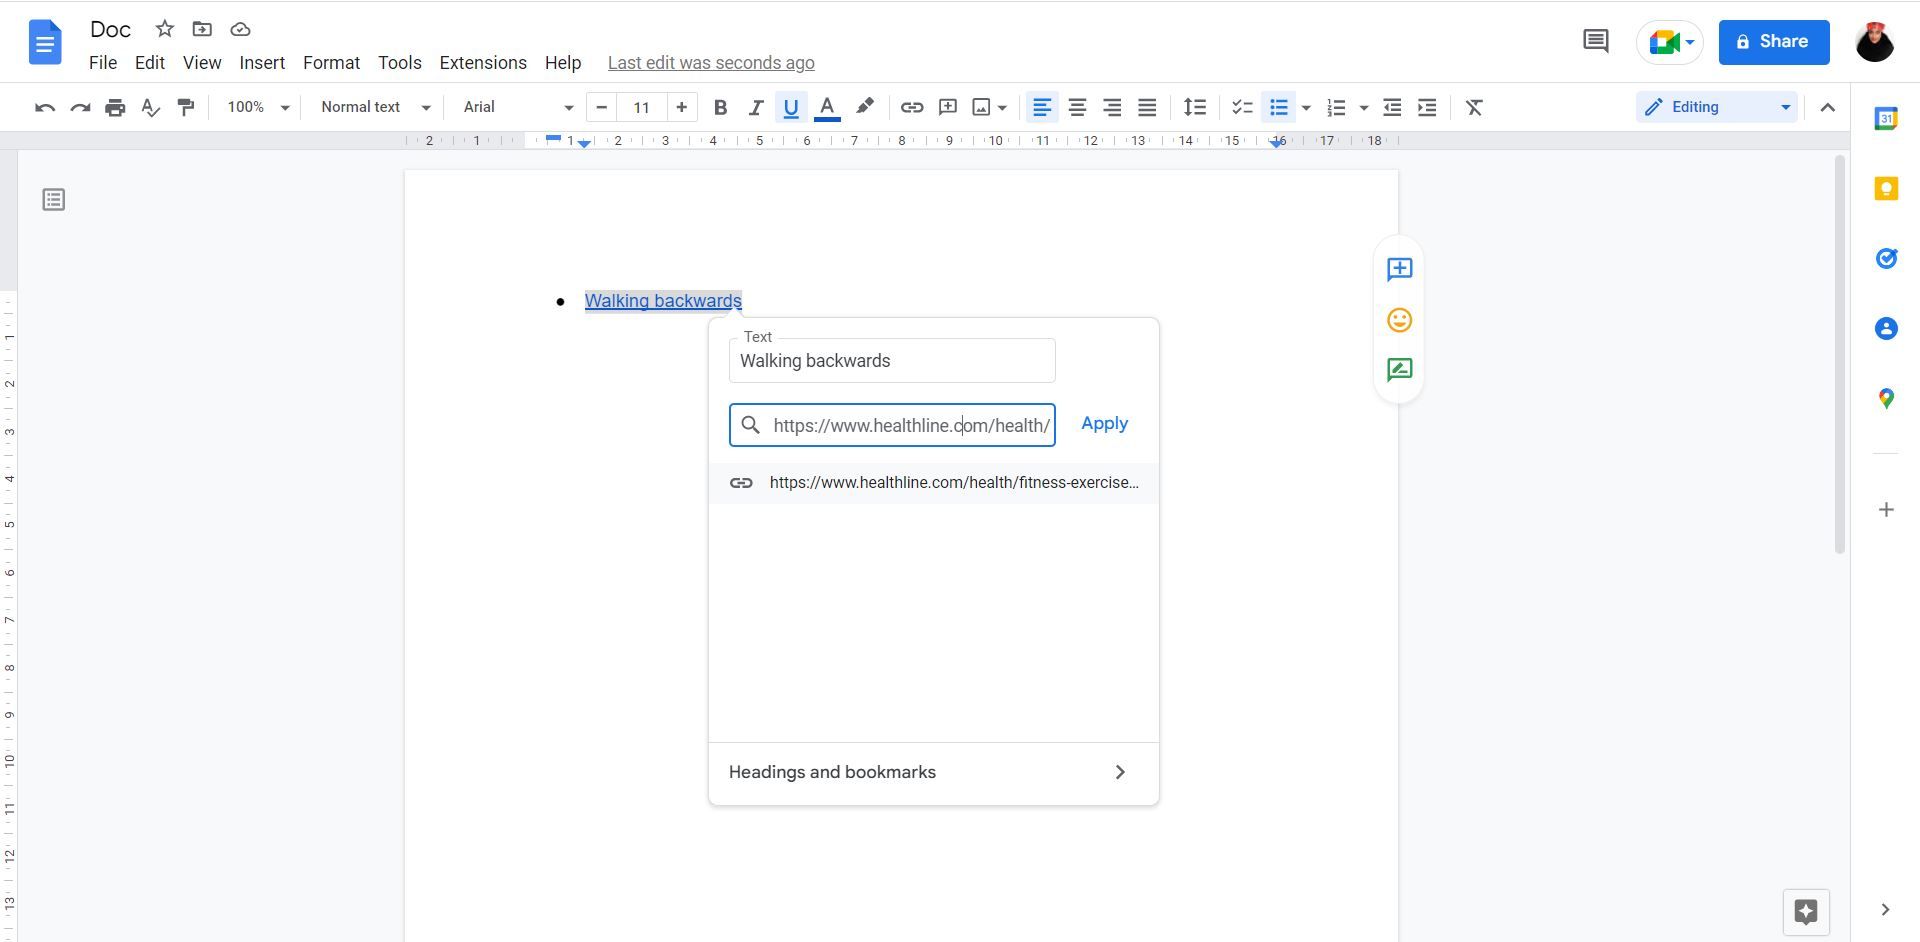Toggle italic formatting
Image resolution: width=1920 pixels, height=942 pixels.
point(756,107)
